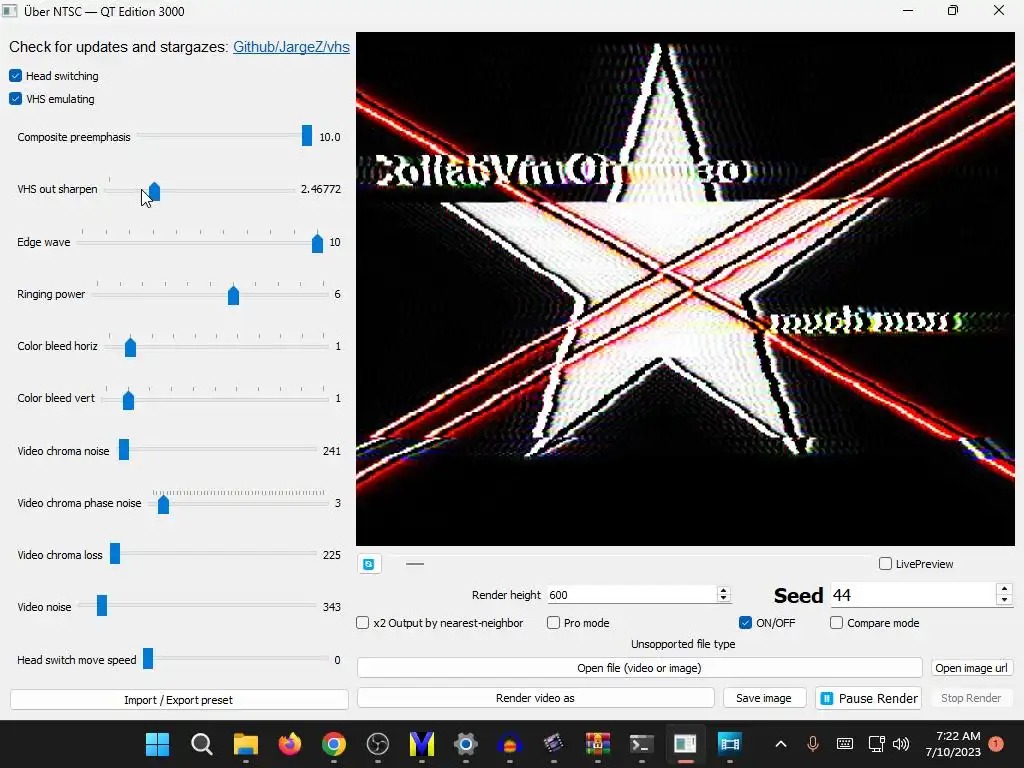Click the star video preview image
The image size is (1024, 768).
pyautogui.click(x=685, y=289)
